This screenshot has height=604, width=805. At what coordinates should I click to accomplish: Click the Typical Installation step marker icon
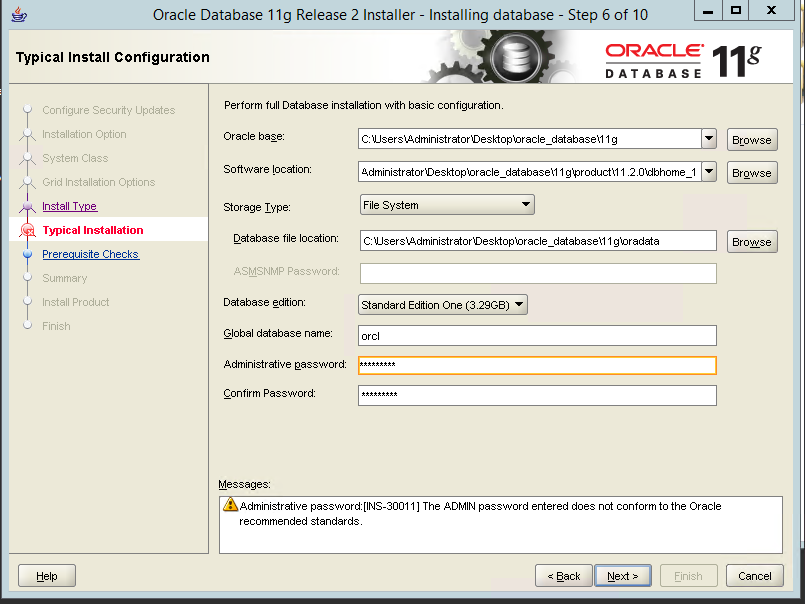pos(28,230)
